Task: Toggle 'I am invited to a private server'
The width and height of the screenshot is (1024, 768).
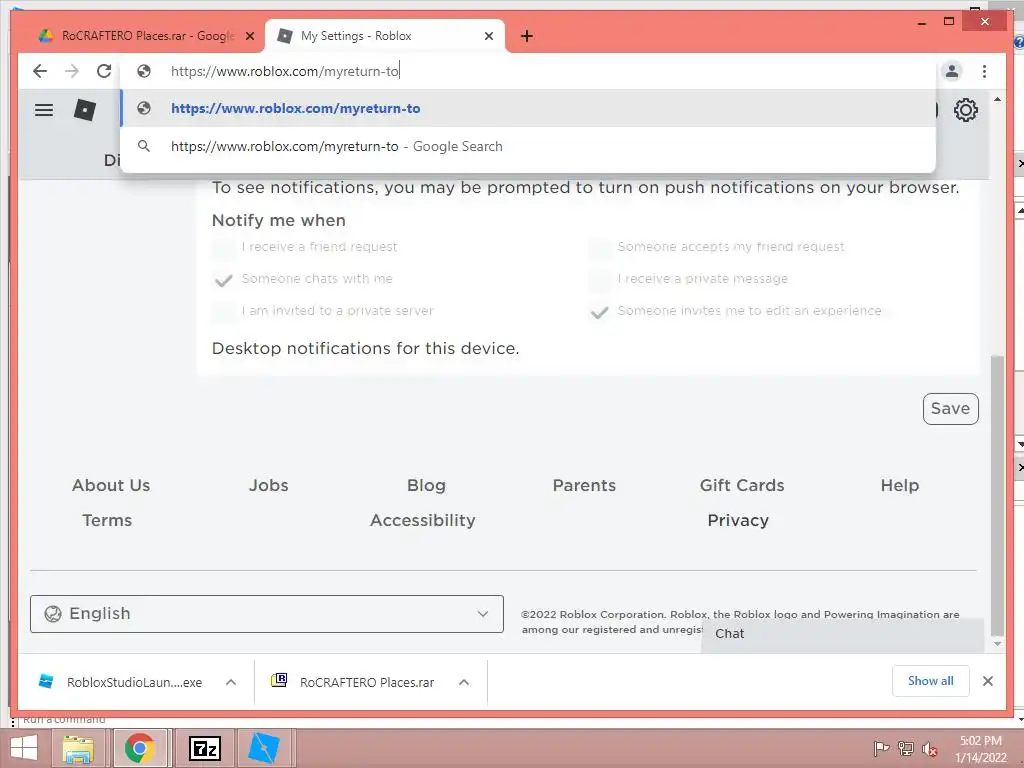Action: click(x=223, y=312)
